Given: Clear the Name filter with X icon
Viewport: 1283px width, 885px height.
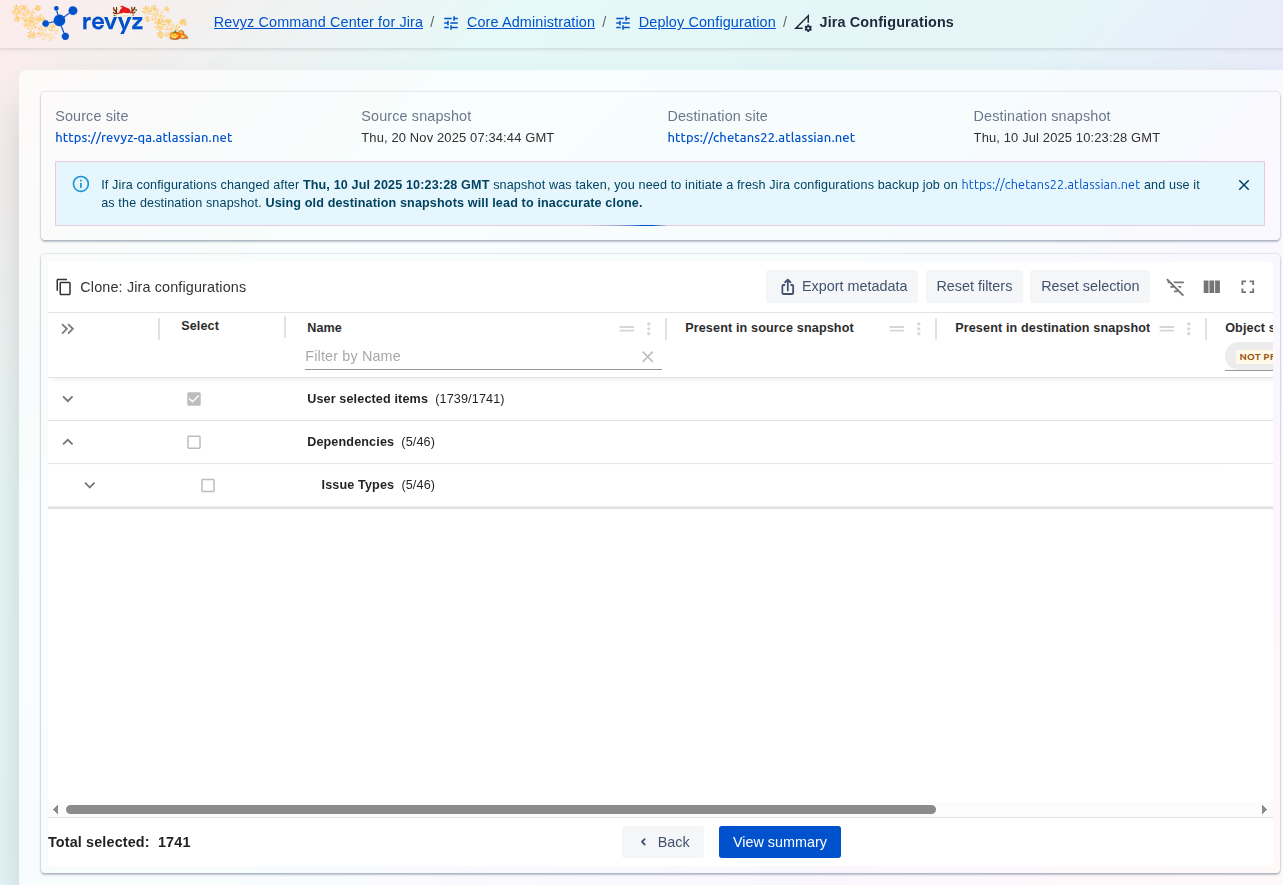Looking at the screenshot, I should [647, 356].
